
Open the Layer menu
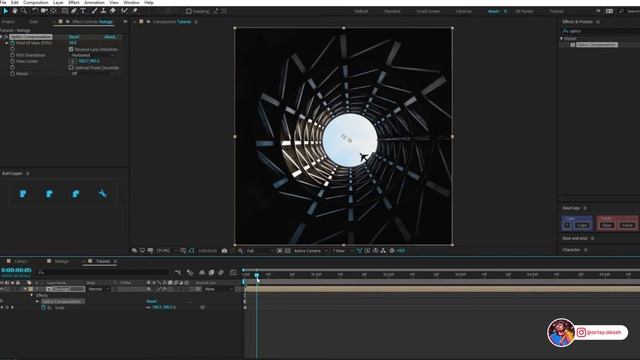coord(58,2)
